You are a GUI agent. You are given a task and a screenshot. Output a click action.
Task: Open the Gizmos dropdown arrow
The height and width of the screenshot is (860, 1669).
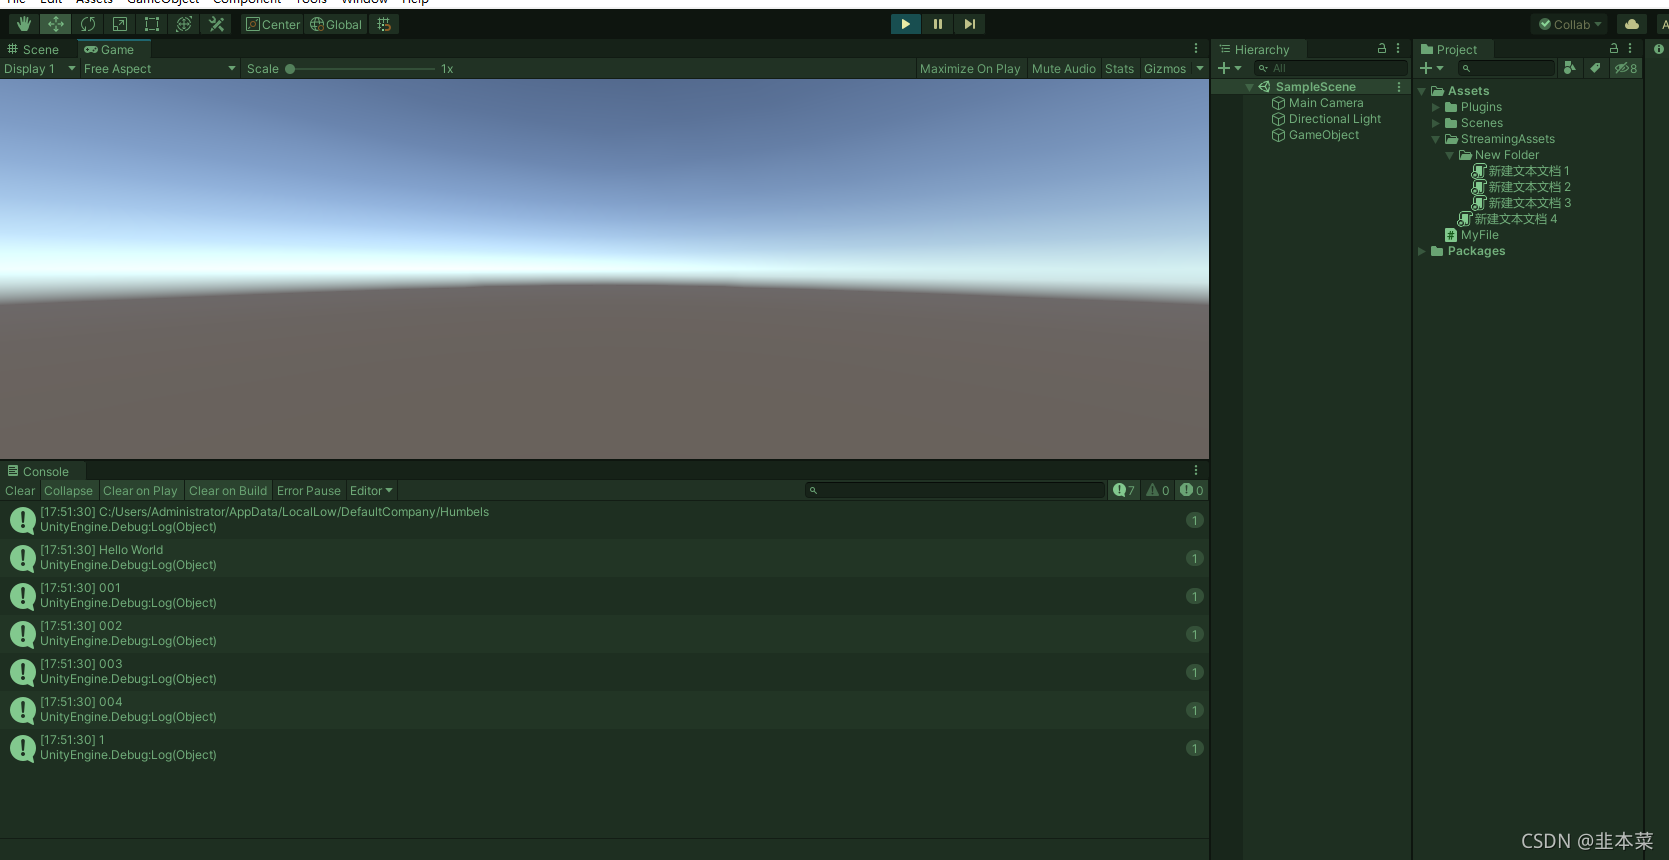[1200, 69]
